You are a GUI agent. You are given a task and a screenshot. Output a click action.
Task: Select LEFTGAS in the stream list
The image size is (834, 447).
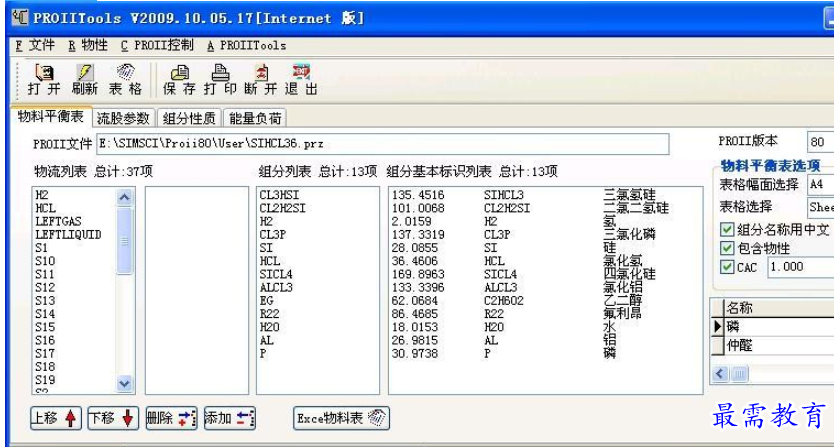point(59,221)
